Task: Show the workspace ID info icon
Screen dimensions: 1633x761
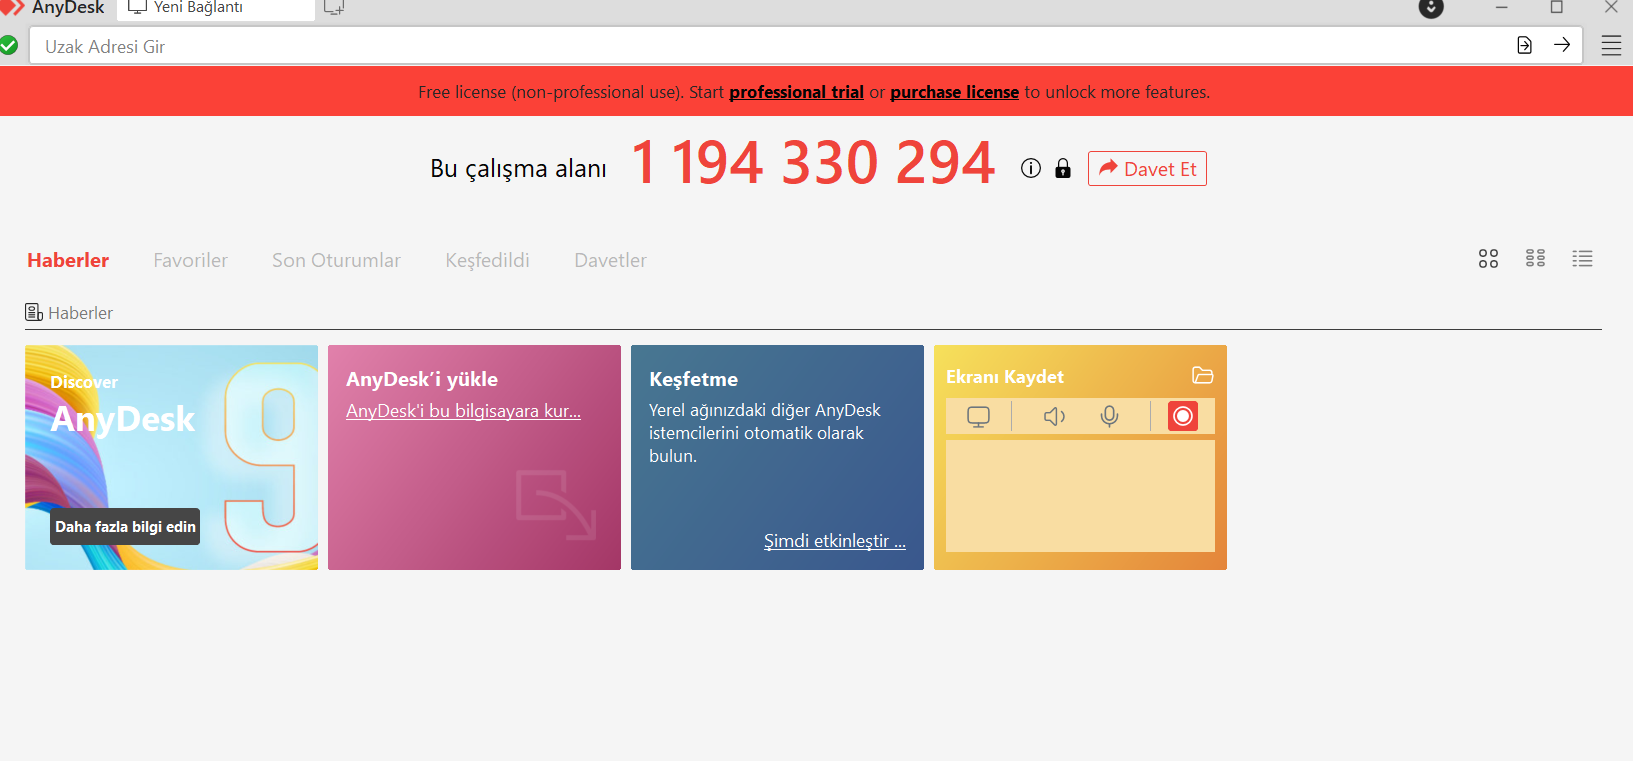Action: [1031, 168]
